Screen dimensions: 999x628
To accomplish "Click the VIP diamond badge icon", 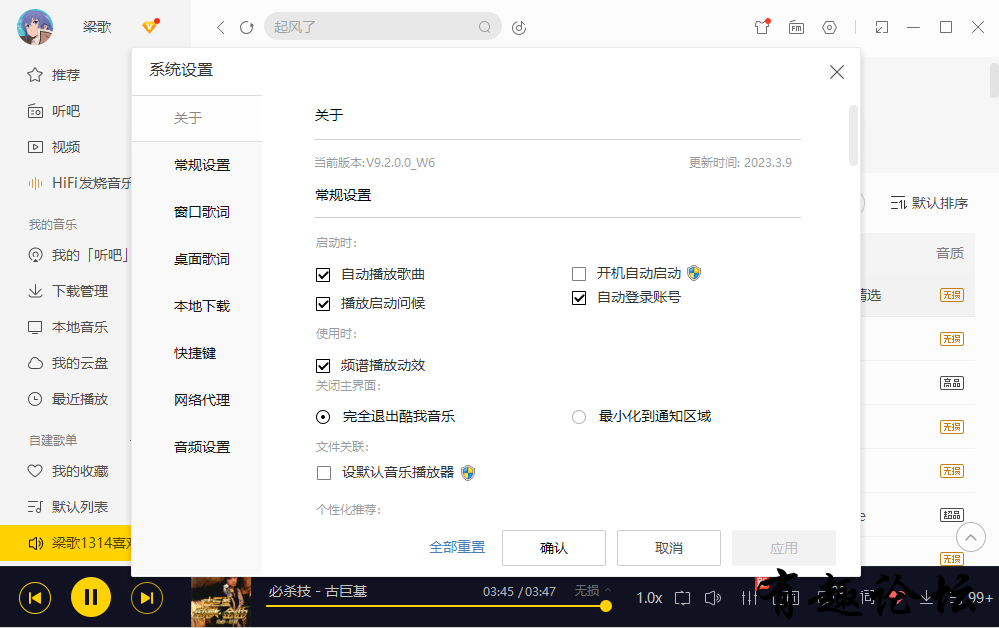I will tap(150, 27).
